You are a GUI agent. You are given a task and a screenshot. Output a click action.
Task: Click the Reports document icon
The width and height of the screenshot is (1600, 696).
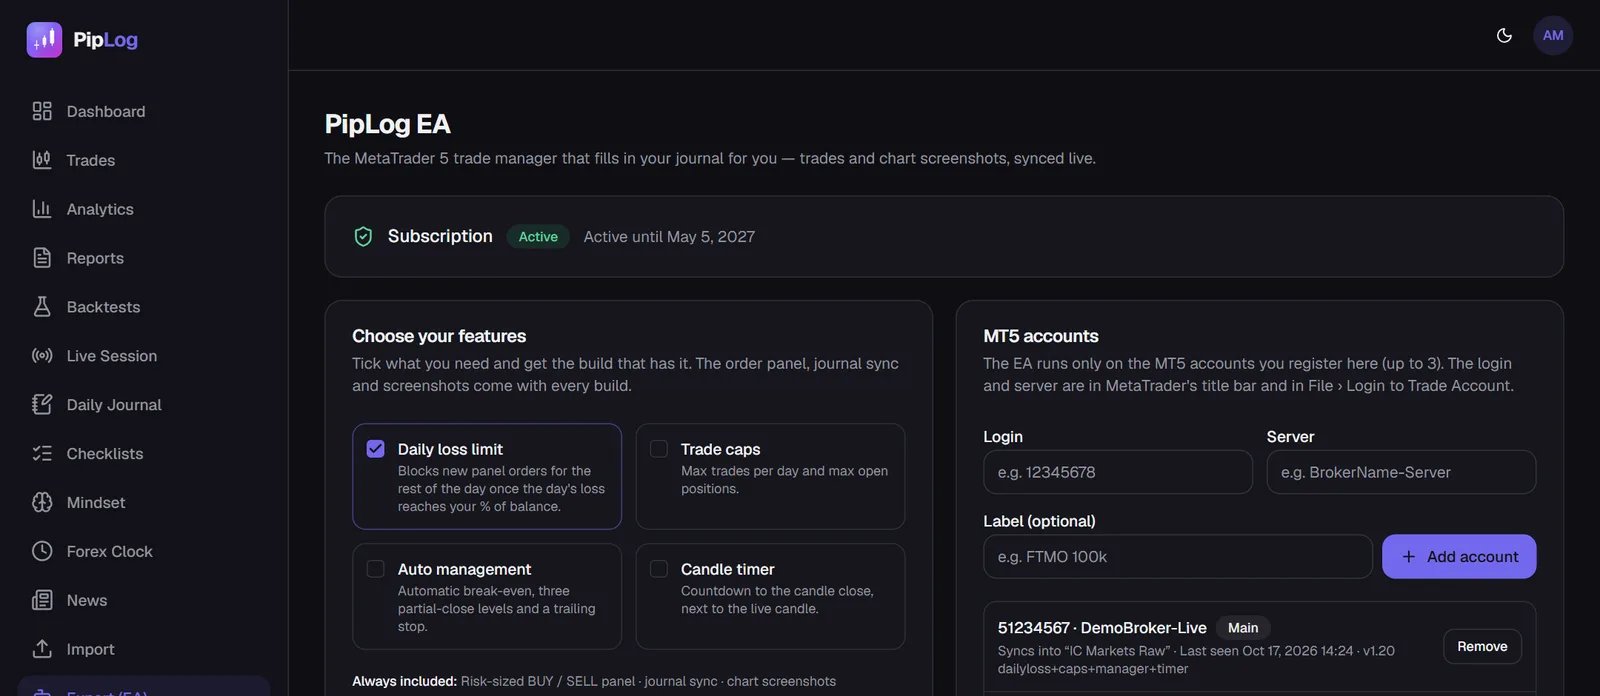click(x=42, y=258)
